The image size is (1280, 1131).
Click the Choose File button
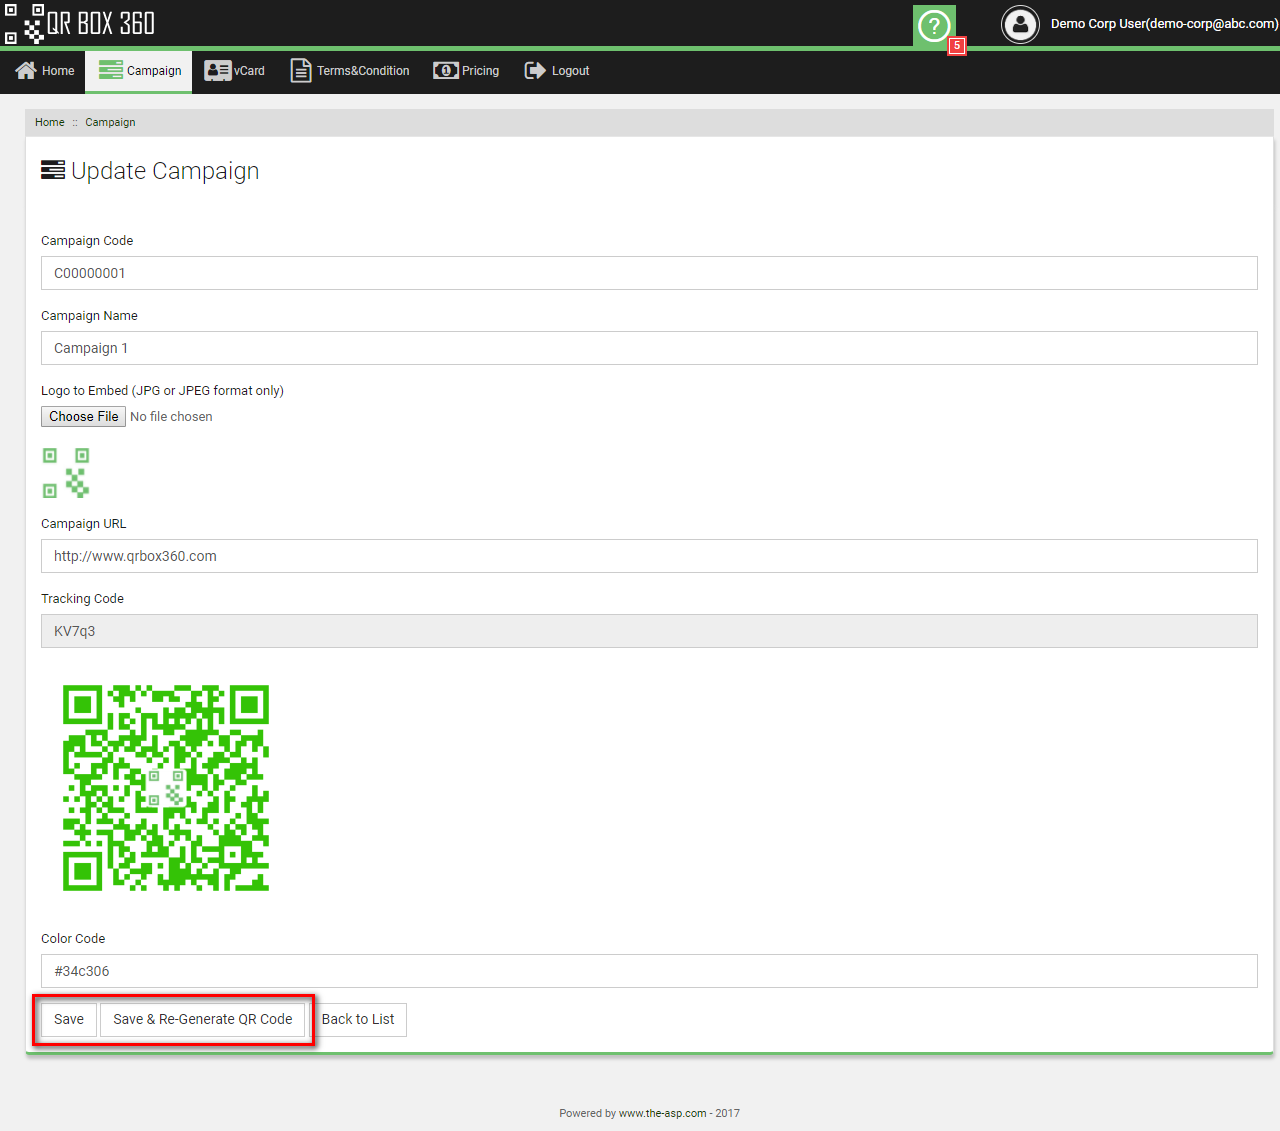tap(84, 416)
